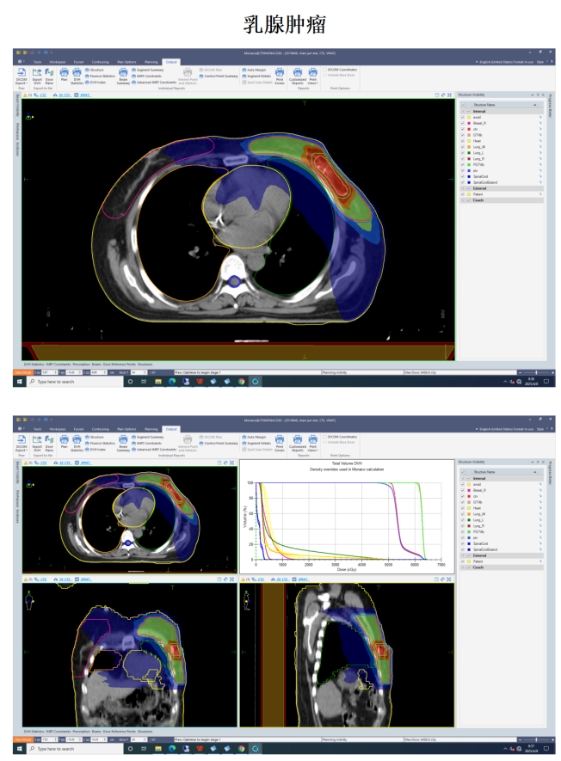Click Dose Plane icon in lower window
This screenshot has width=561, height=761.
49,443
